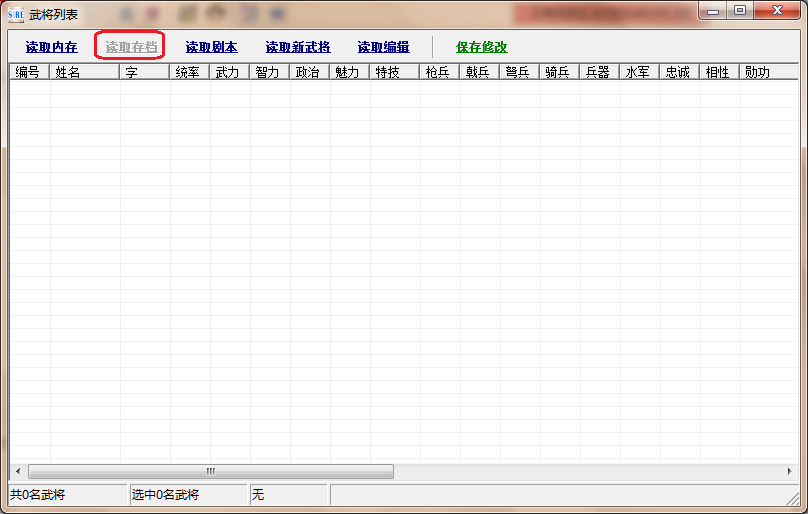Click the greyed-out 读取存档 link
The image size is (808, 514).
[x=131, y=47]
